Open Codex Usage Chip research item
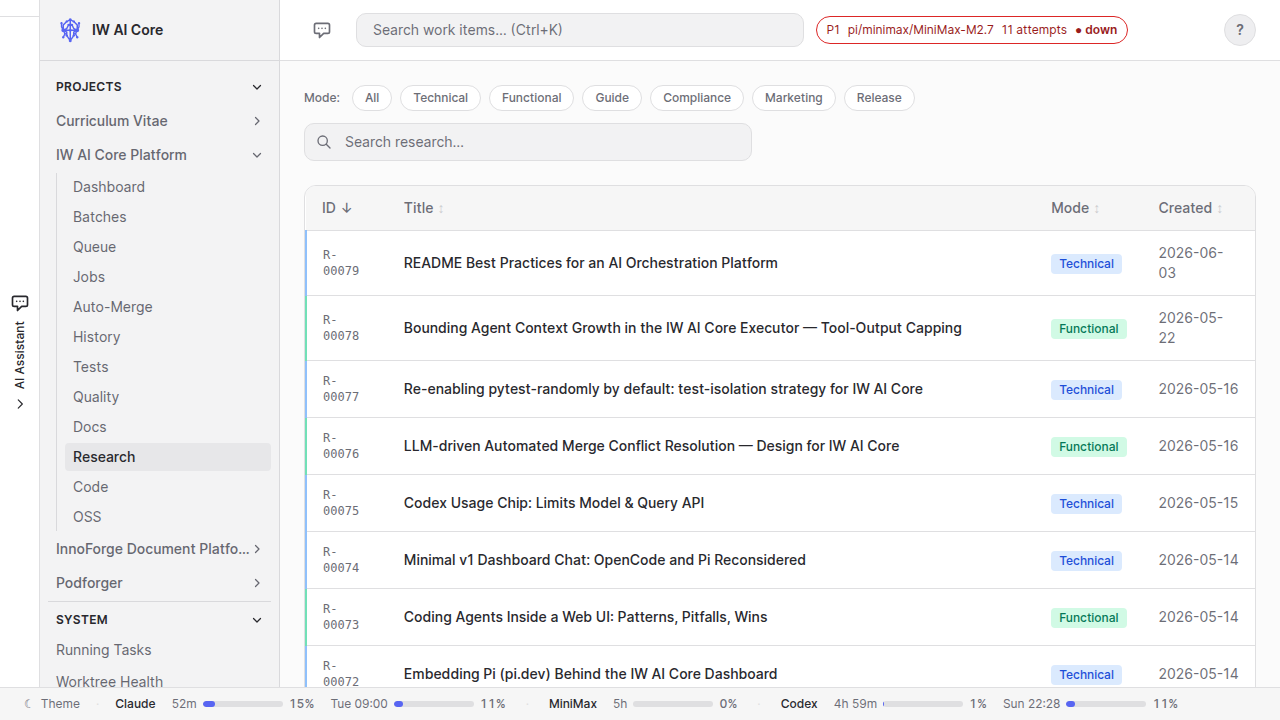Screen dimensions: 1280x720 pyautogui.click(x=554, y=503)
